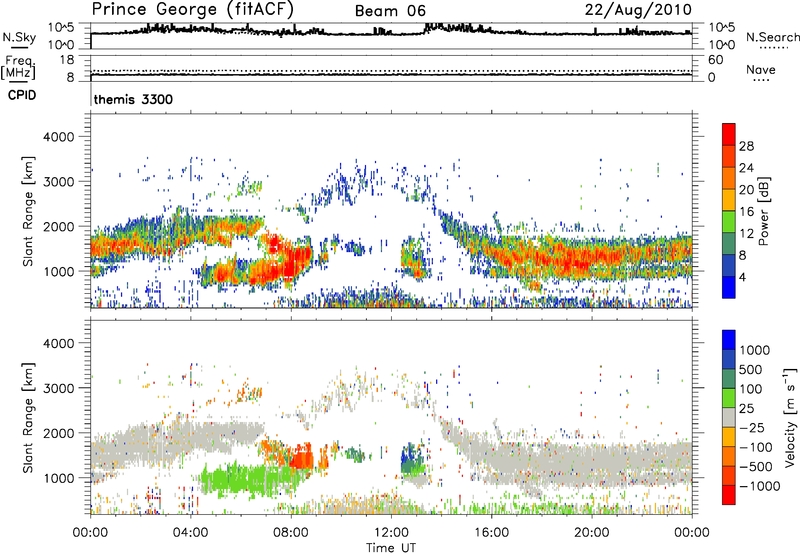The height and width of the screenshot is (554, 800).
Task: Pick the orange power swatch between 20 and 24
Action: (729, 178)
